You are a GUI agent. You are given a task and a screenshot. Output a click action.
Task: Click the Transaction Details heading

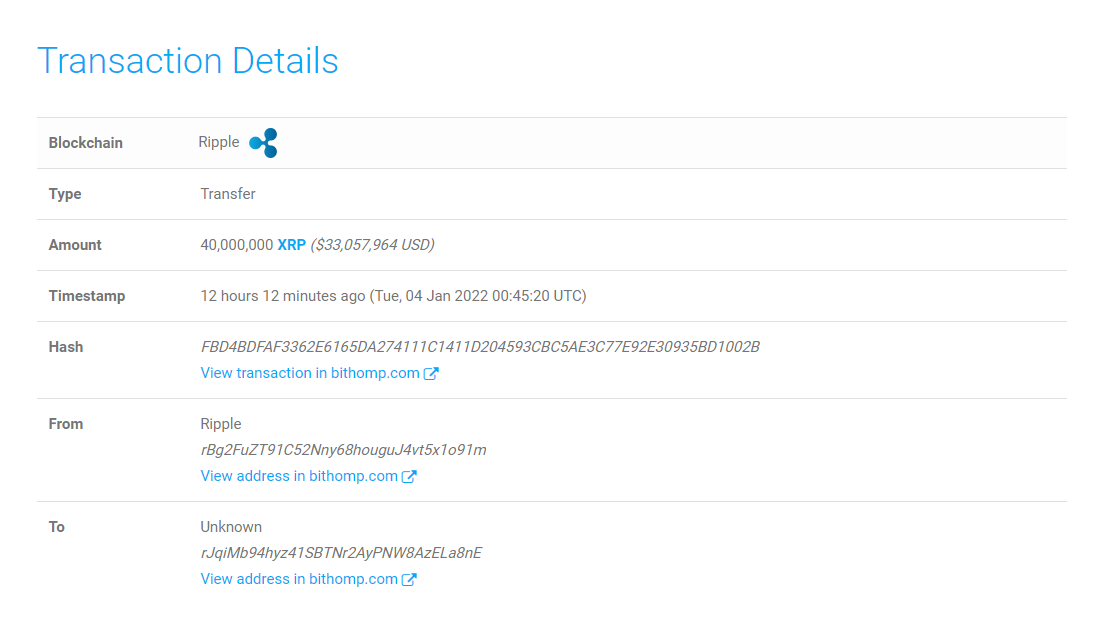tap(188, 61)
